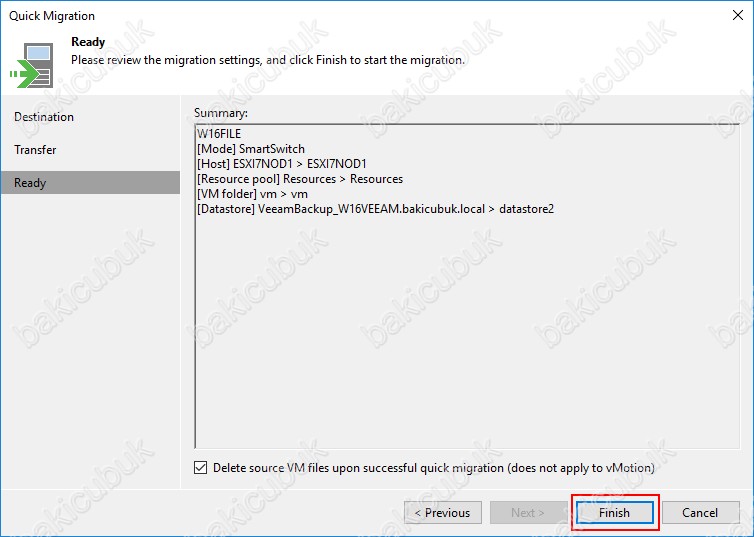Click the Quick Migration wizard icon

(32, 65)
